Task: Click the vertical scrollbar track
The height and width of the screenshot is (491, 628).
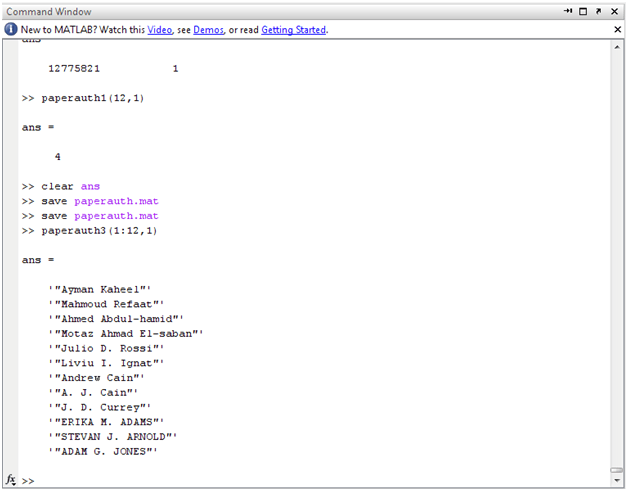Action: point(617,250)
